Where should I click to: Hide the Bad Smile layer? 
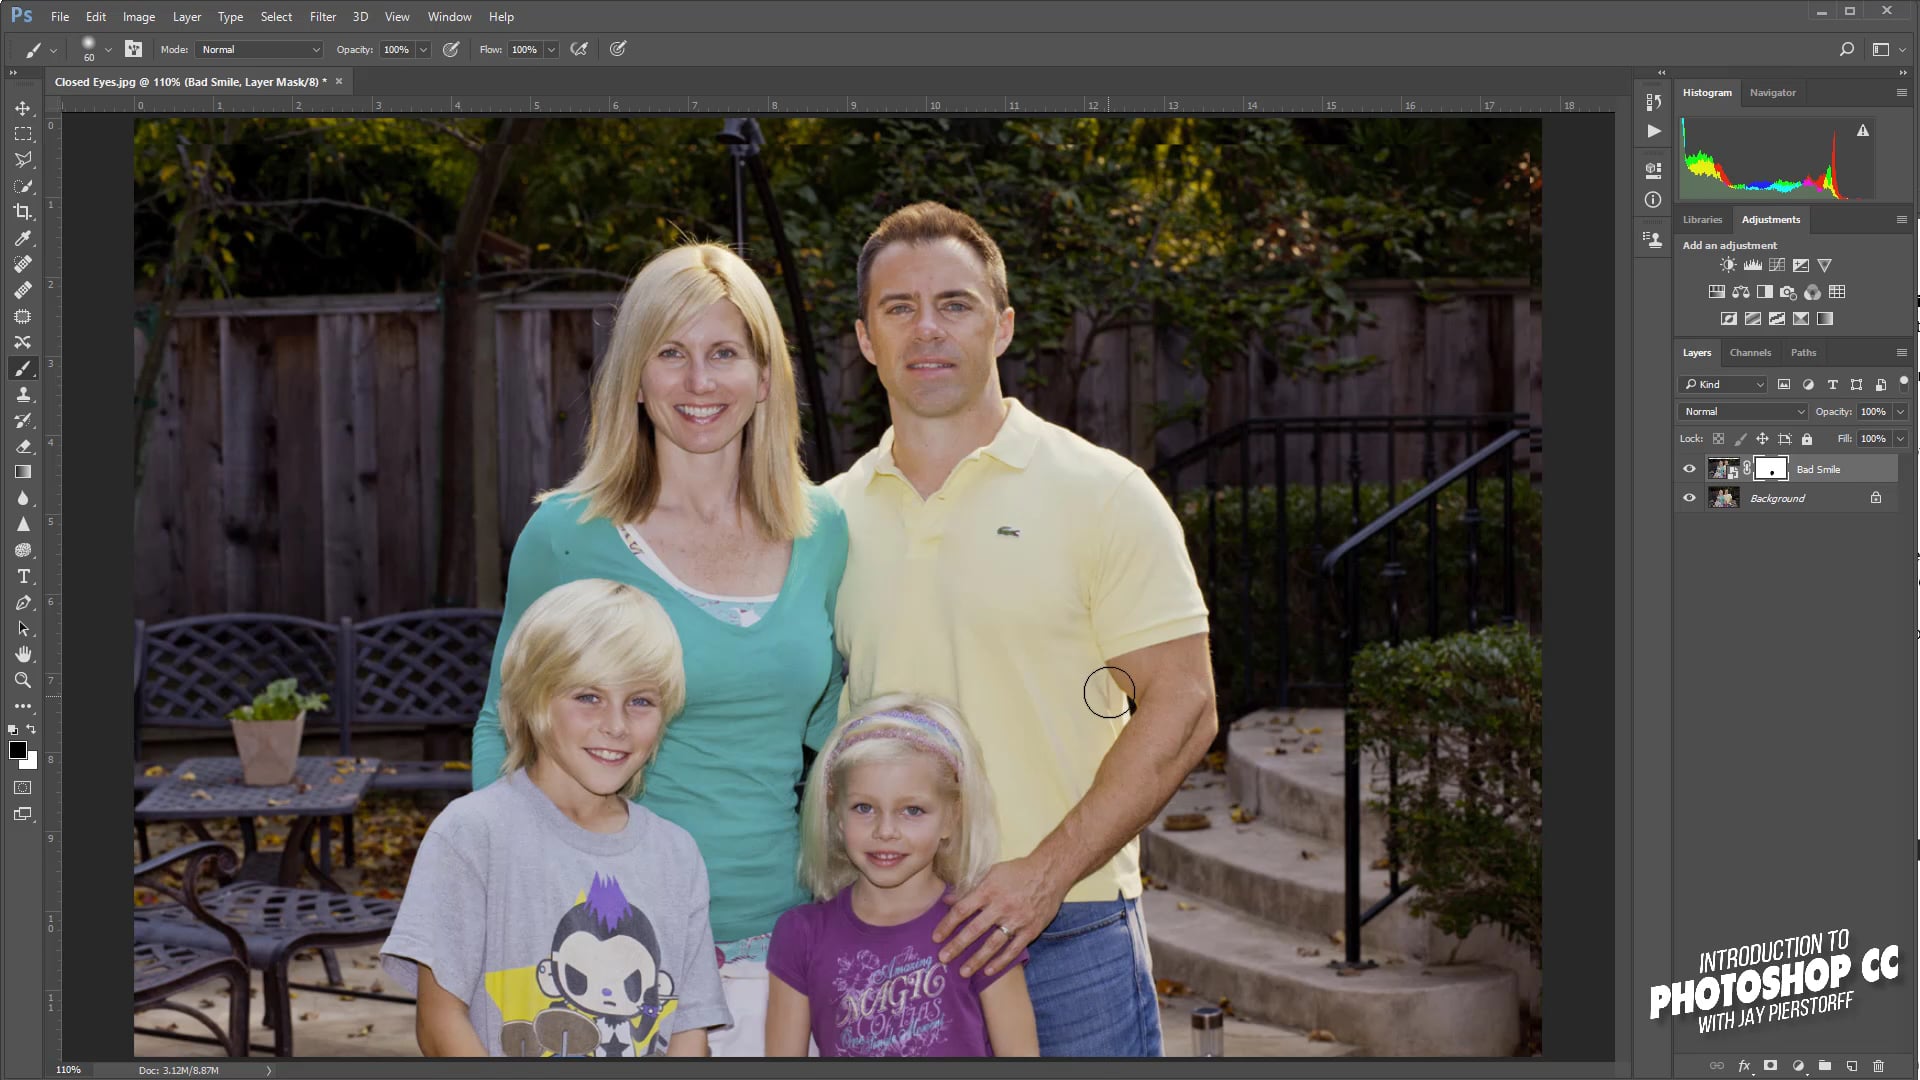(x=1689, y=469)
